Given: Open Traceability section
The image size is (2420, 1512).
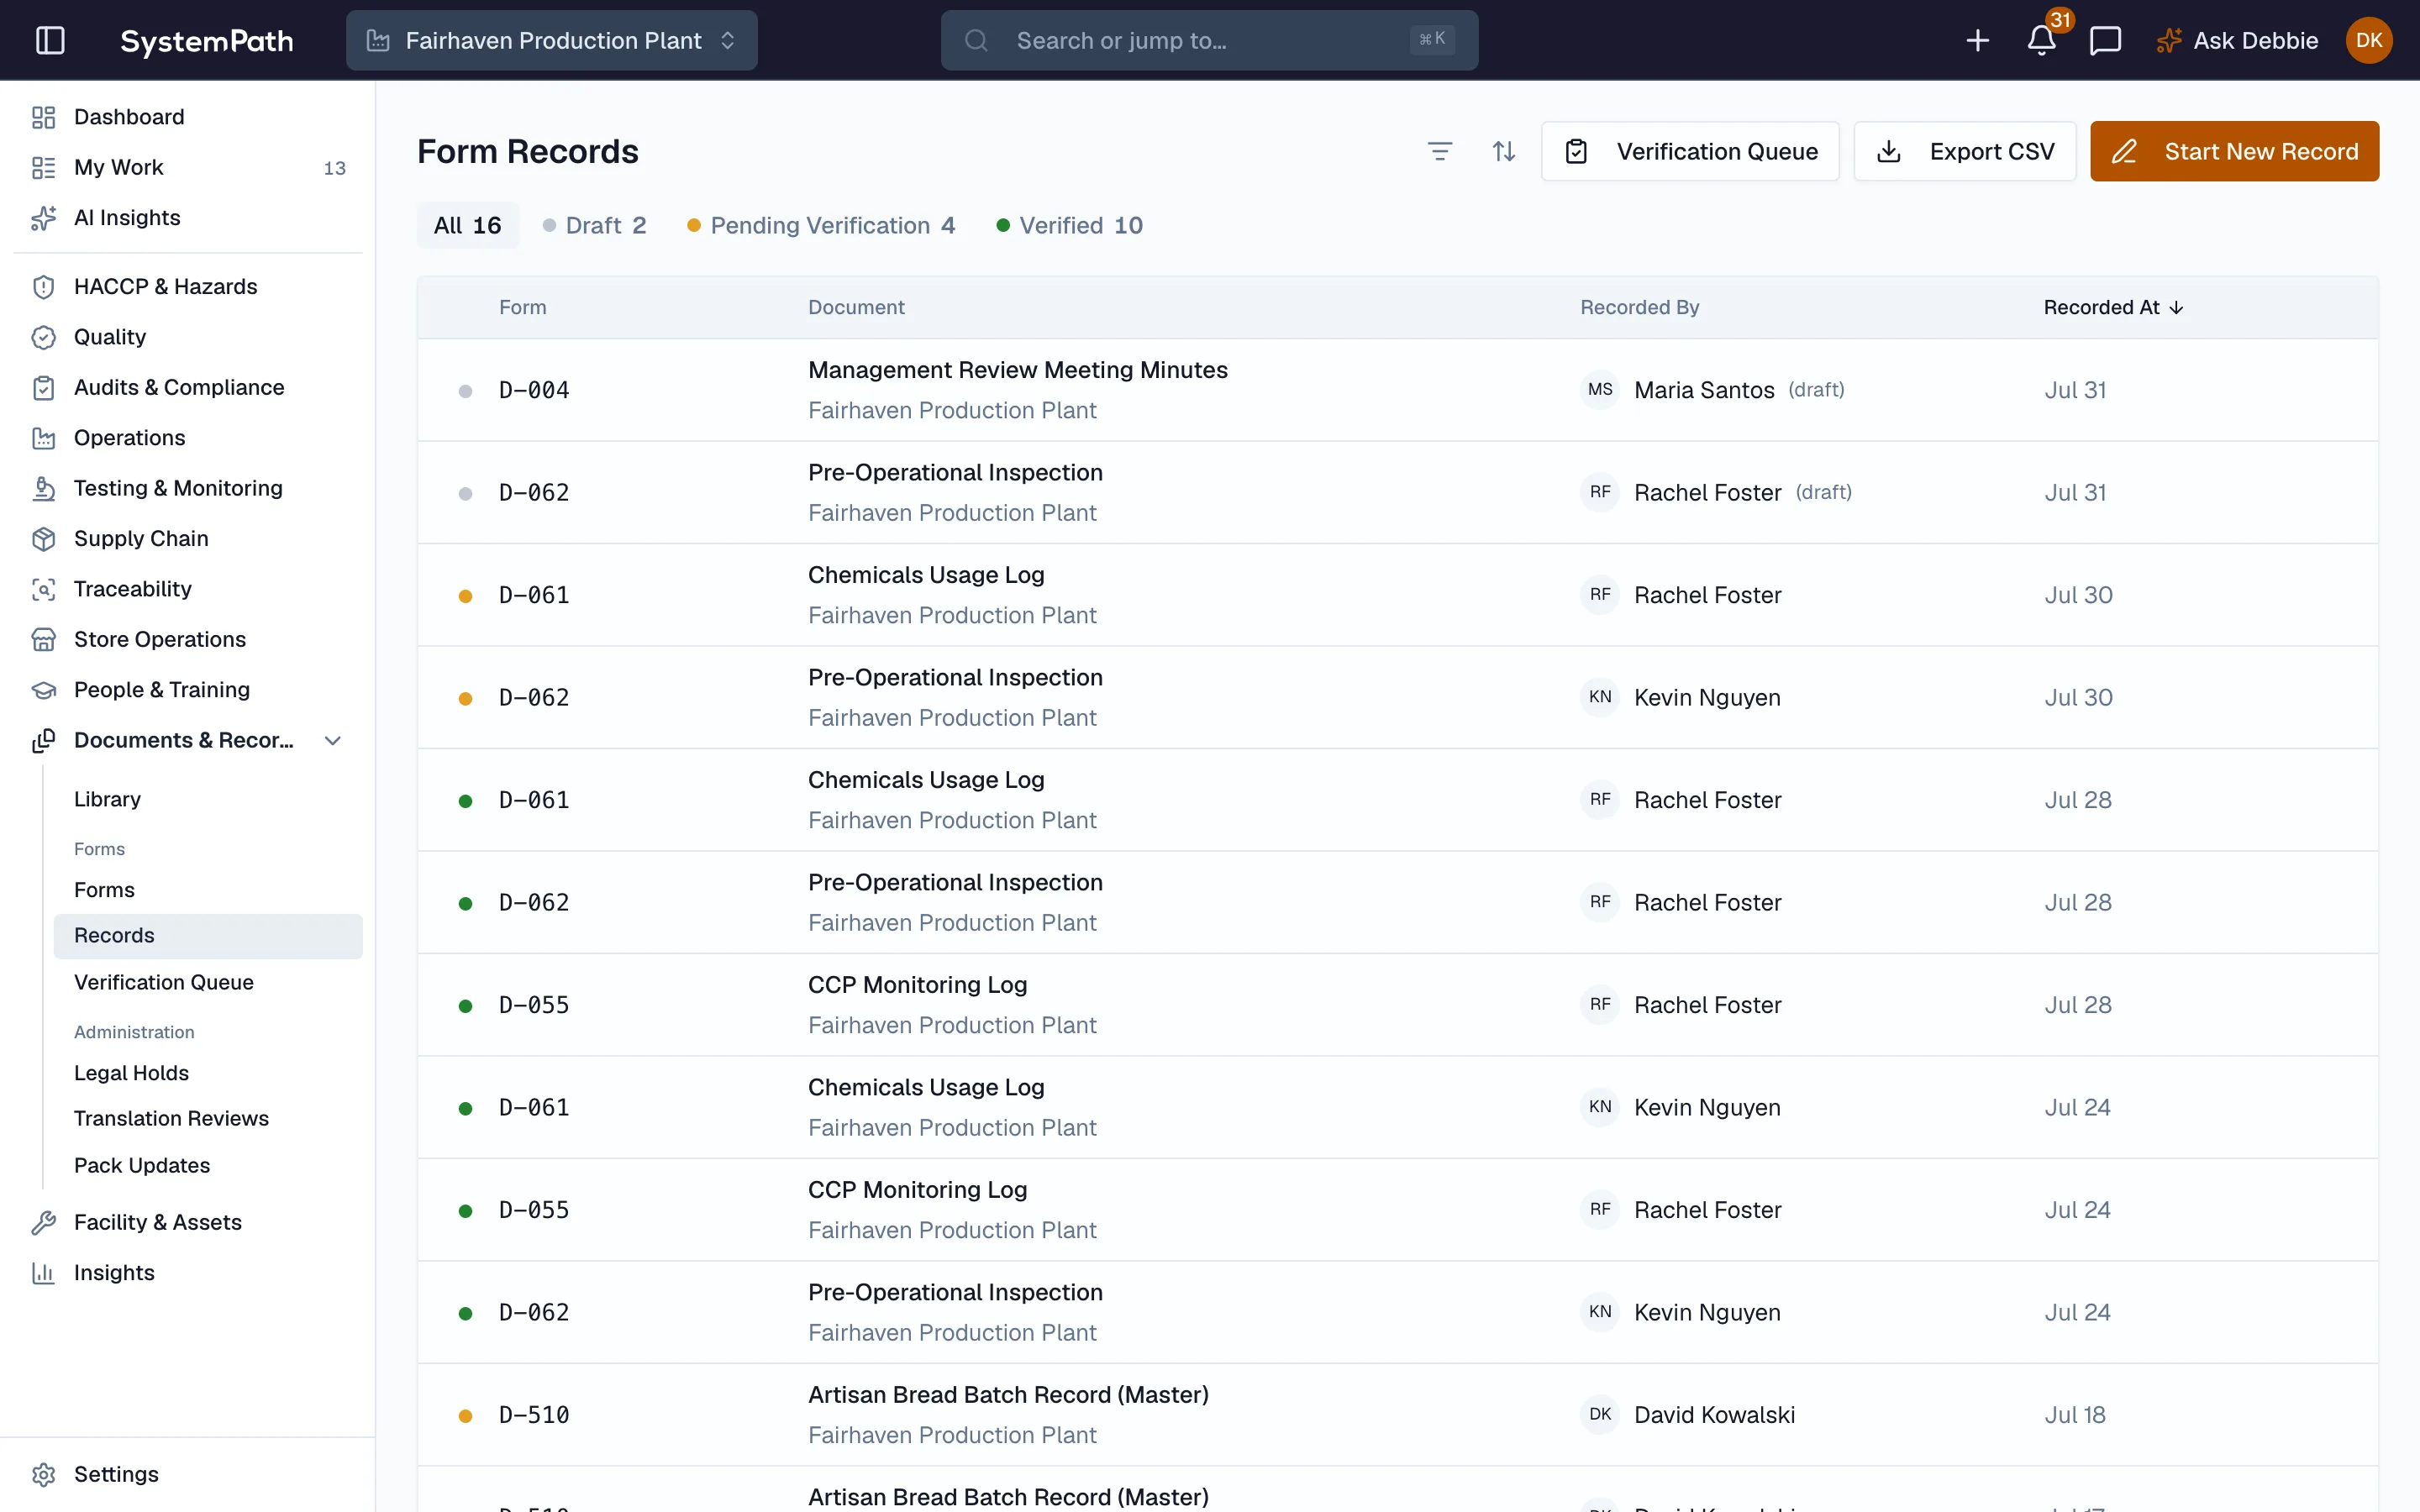Looking at the screenshot, I should [188, 589].
